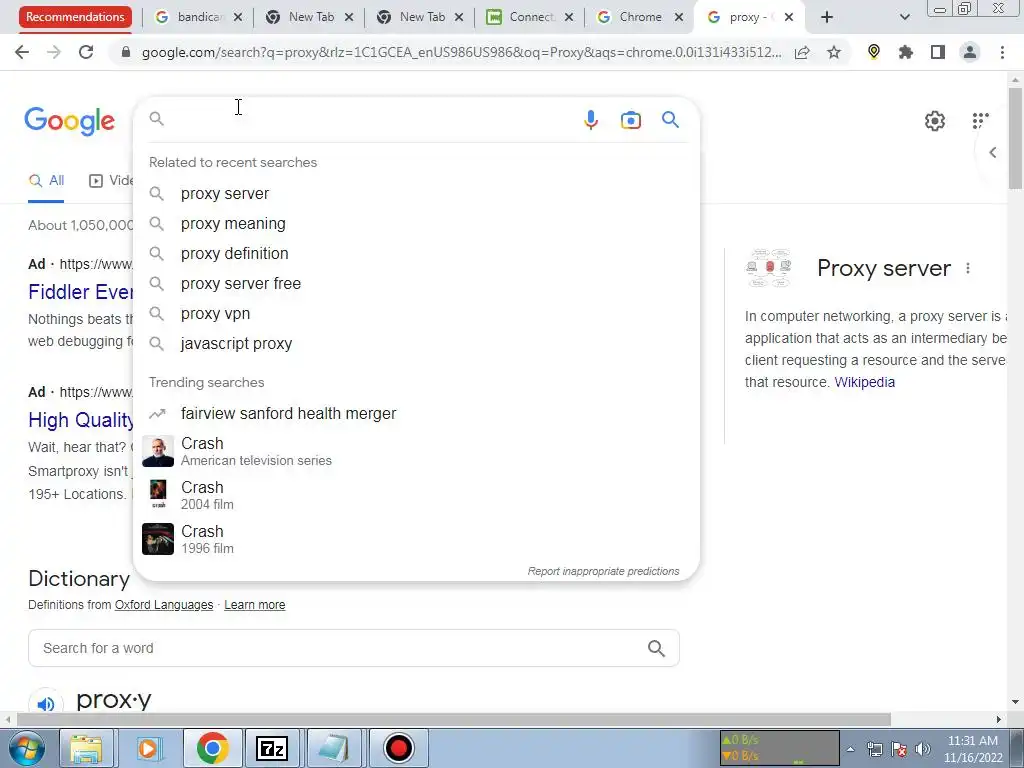The height and width of the screenshot is (768, 1024).
Task: Open Google quick settings gear
Action: point(935,121)
